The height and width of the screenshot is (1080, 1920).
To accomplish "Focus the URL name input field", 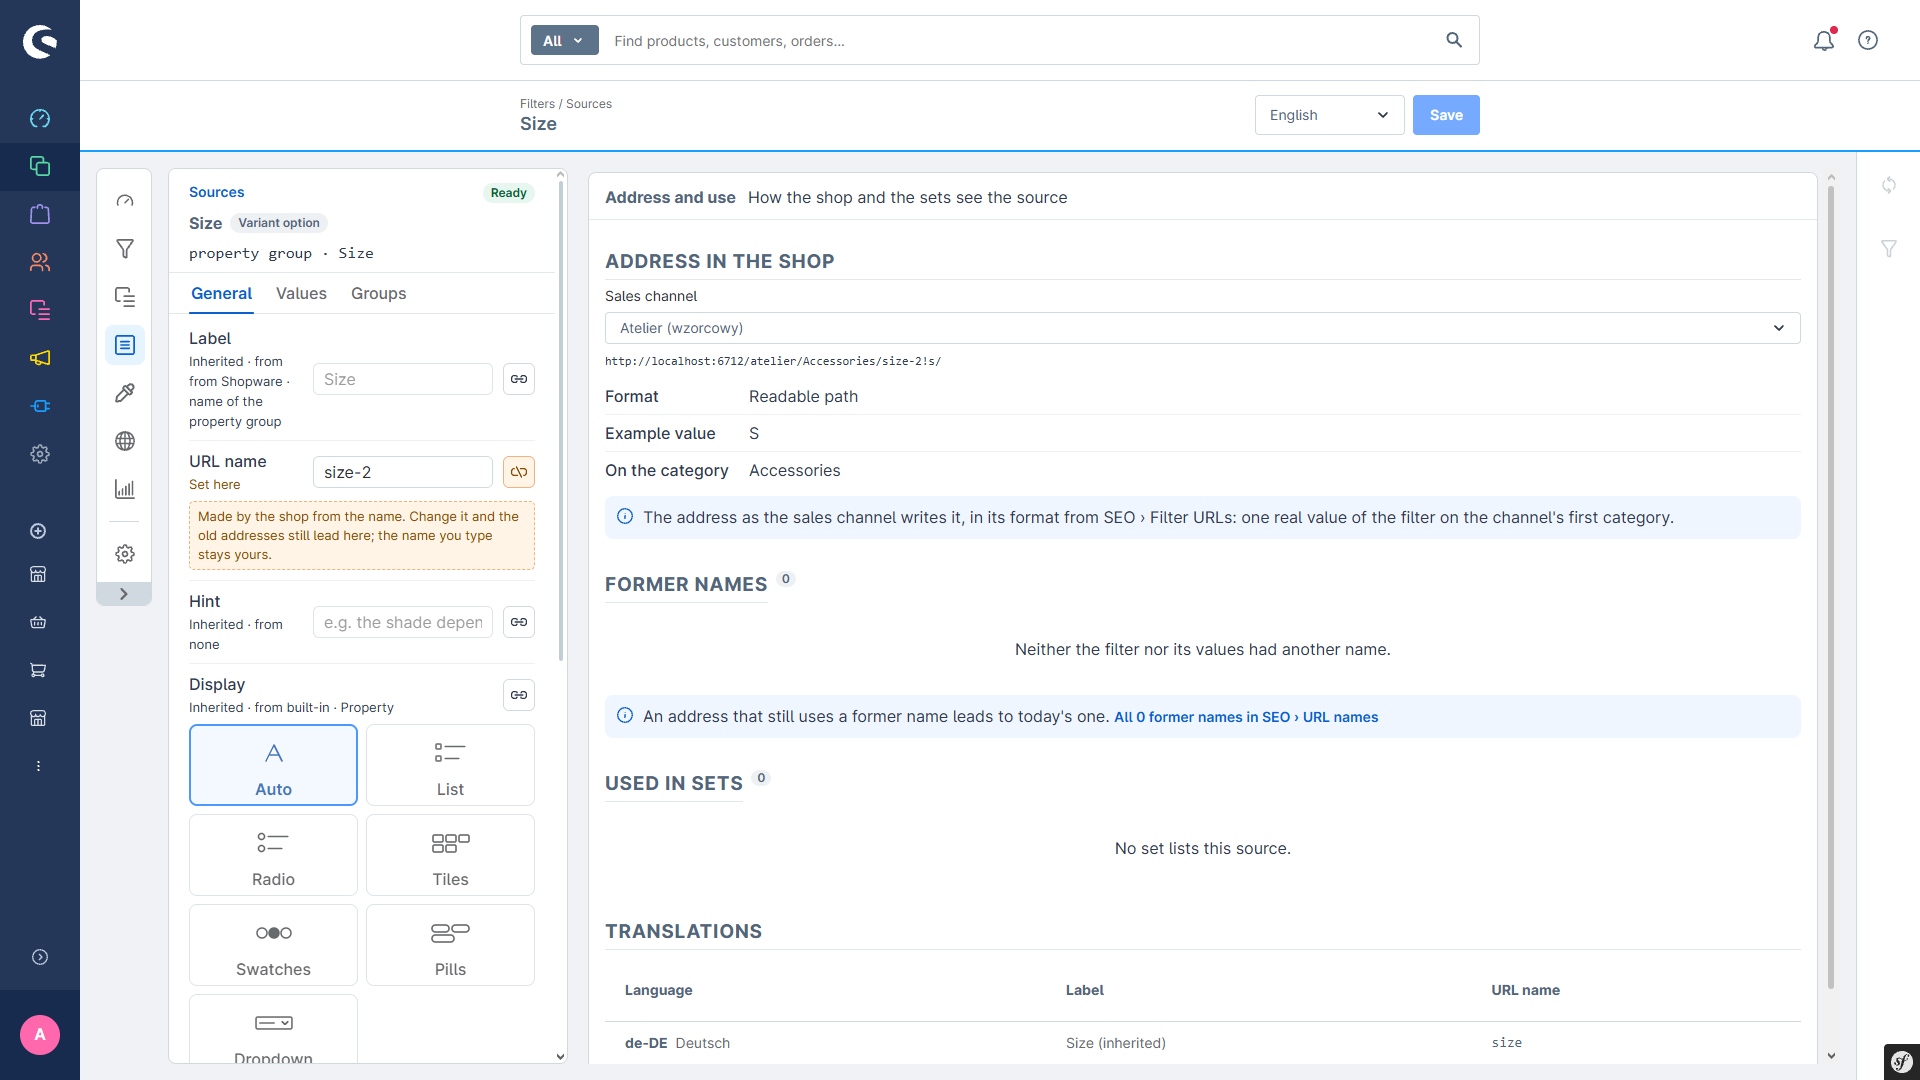I will click(x=403, y=472).
